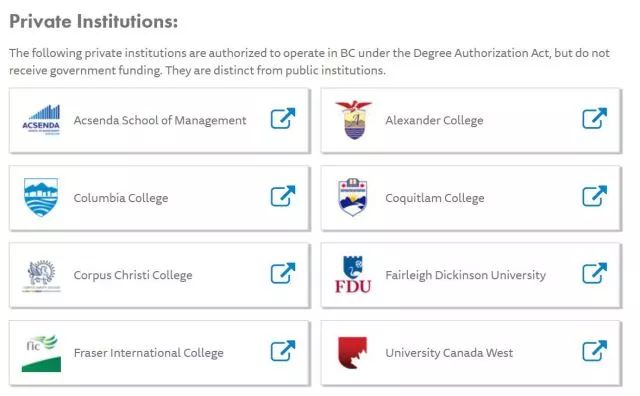The image size is (640, 396).
Task: Click Alexander College external link icon
Action: point(595,118)
